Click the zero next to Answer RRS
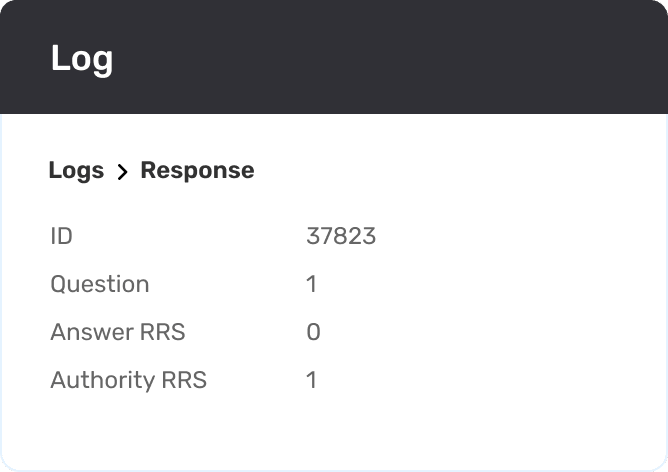Viewport: 668px width, 472px height. 313,332
